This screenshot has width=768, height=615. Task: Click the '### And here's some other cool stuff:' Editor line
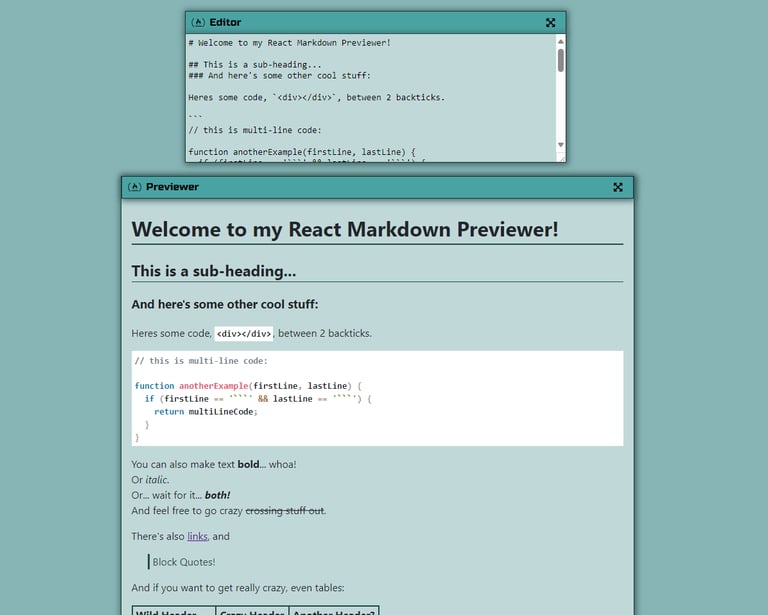coord(280,75)
